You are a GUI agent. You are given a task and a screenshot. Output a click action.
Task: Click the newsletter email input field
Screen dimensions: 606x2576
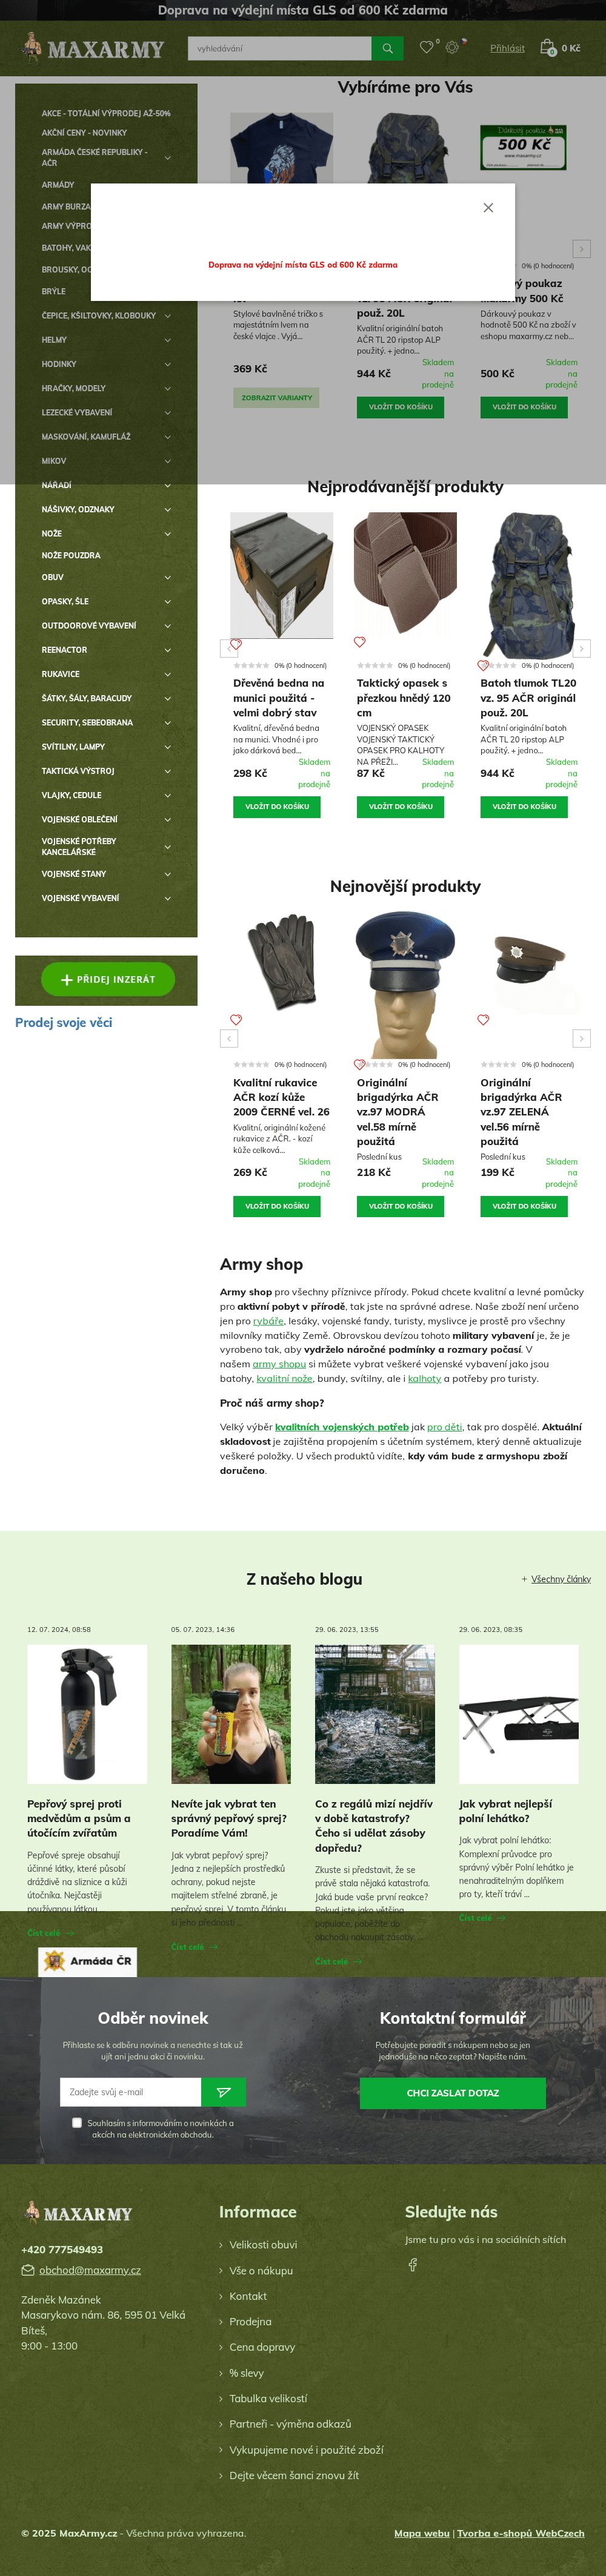click(131, 2092)
